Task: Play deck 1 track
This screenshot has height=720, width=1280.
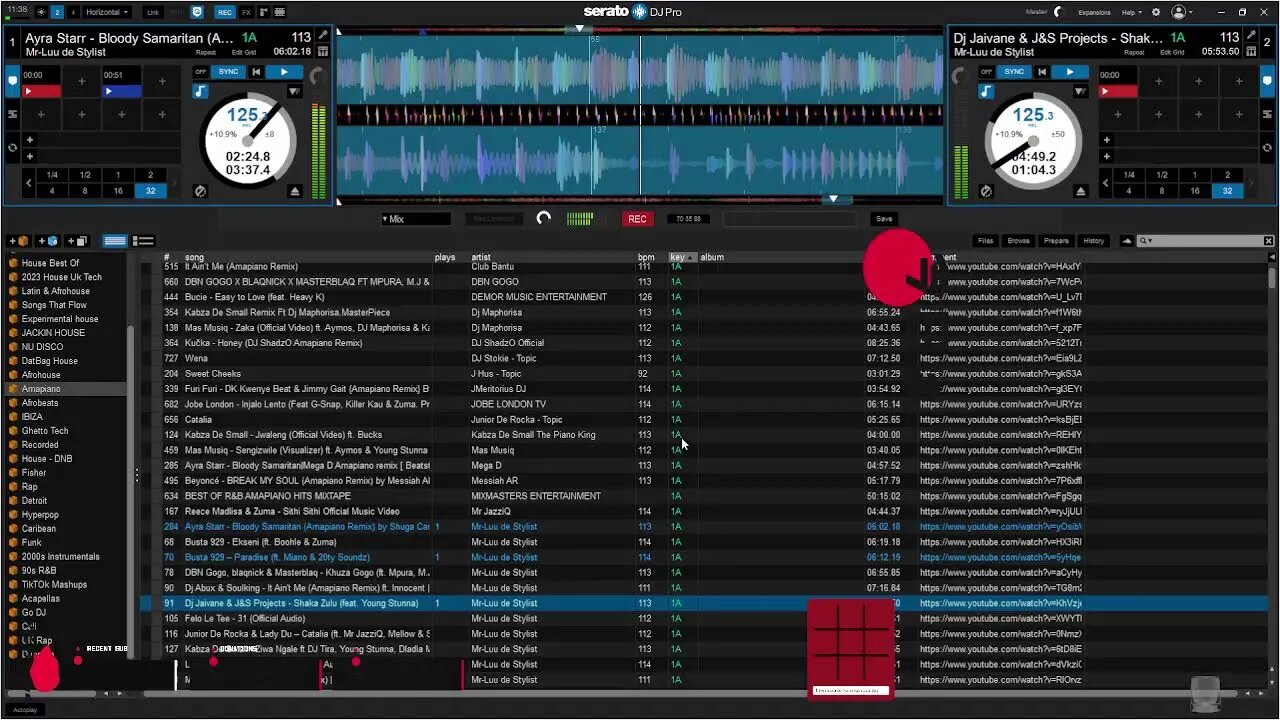Action: [x=285, y=72]
